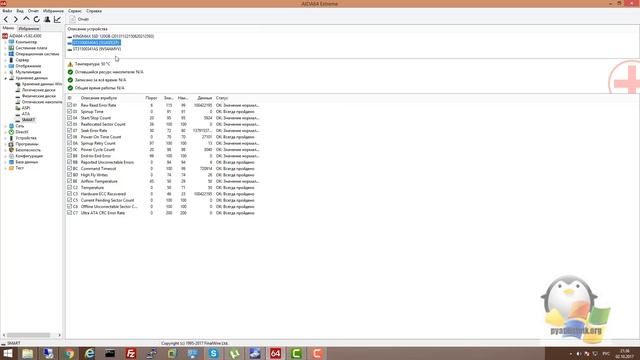This screenshot has height=360, width=640.
Task: Open FileZilla from the taskbar
Action: tap(131, 353)
